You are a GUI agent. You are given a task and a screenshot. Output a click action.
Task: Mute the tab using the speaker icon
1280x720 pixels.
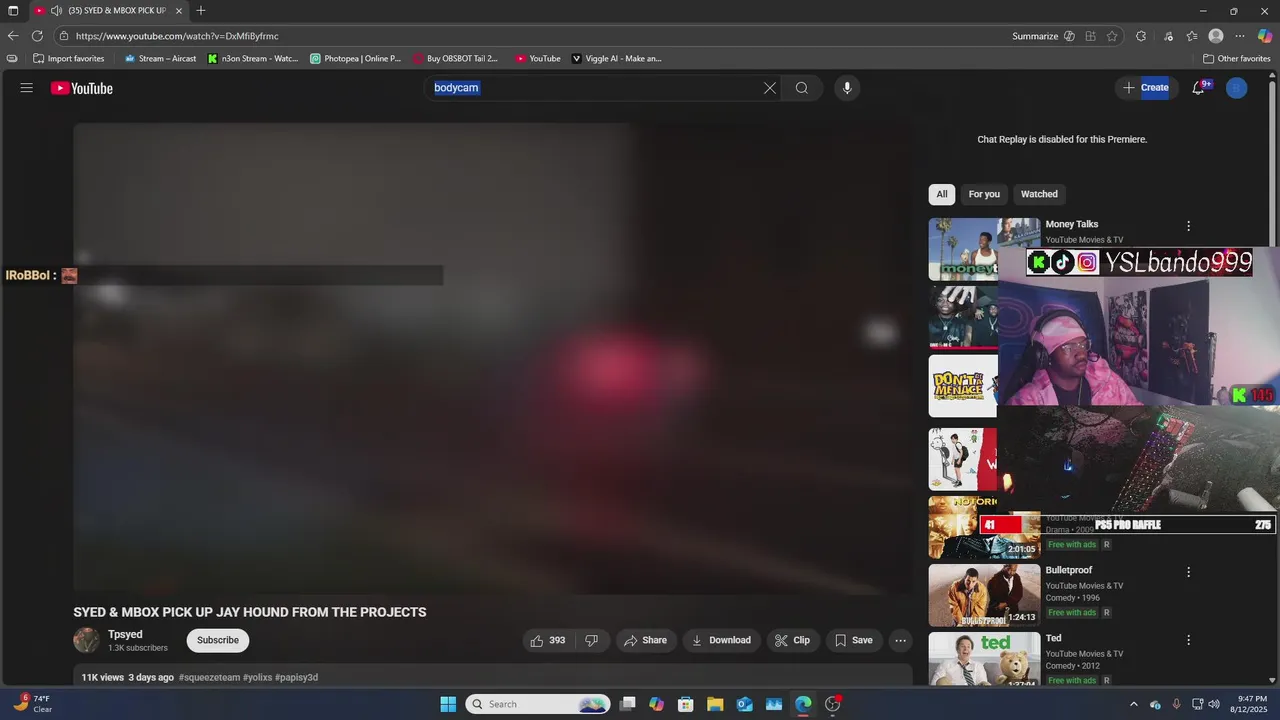pos(56,11)
